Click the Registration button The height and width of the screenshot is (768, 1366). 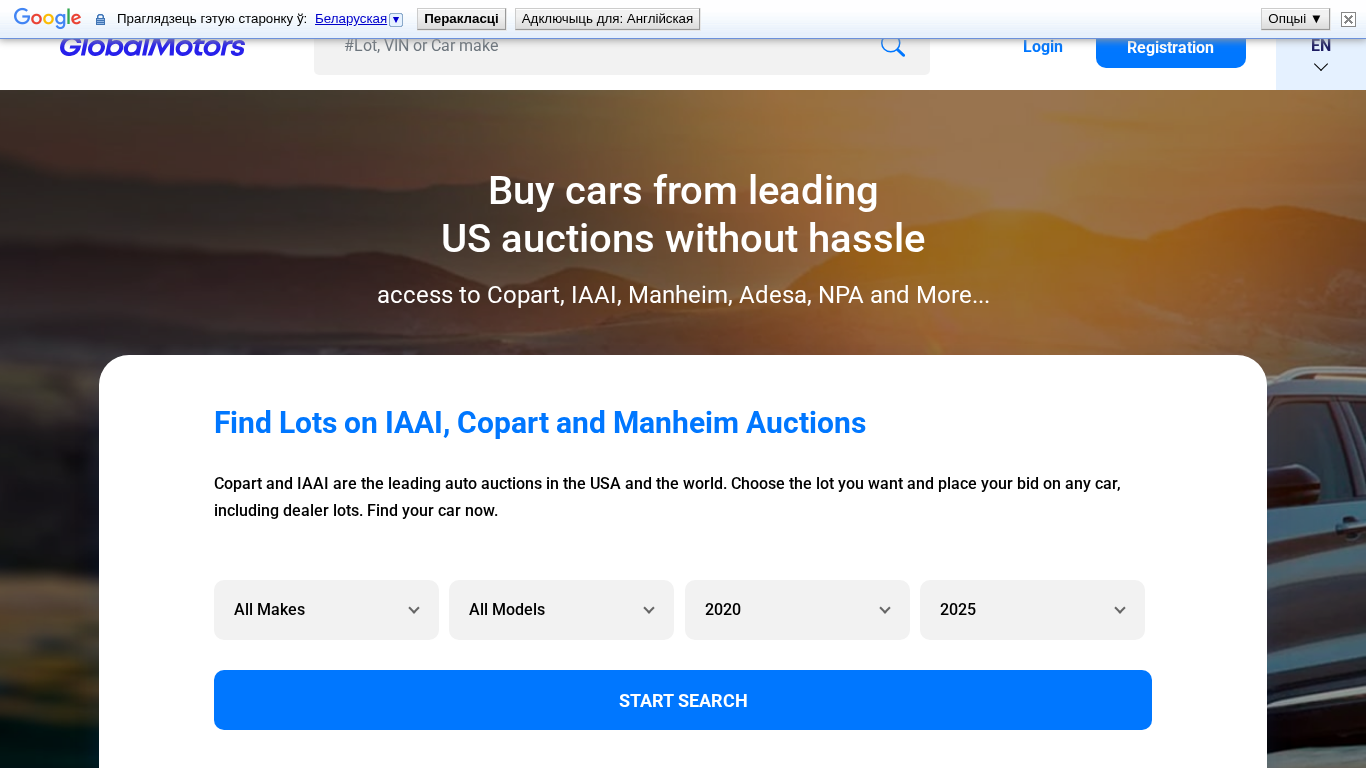point(1170,48)
